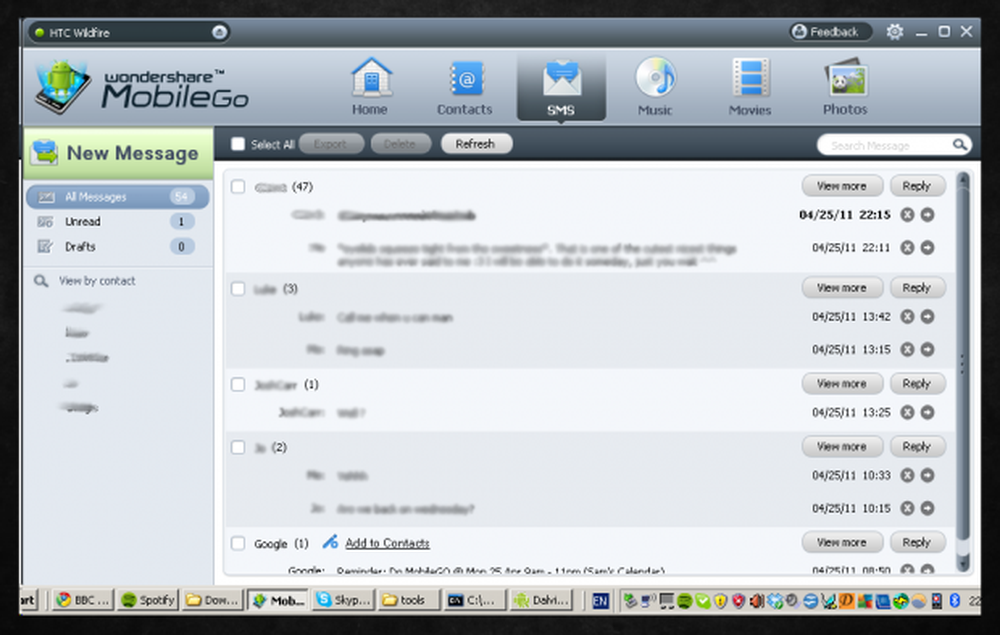Forward message dated 04/25/11 10:15

coord(928,508)
